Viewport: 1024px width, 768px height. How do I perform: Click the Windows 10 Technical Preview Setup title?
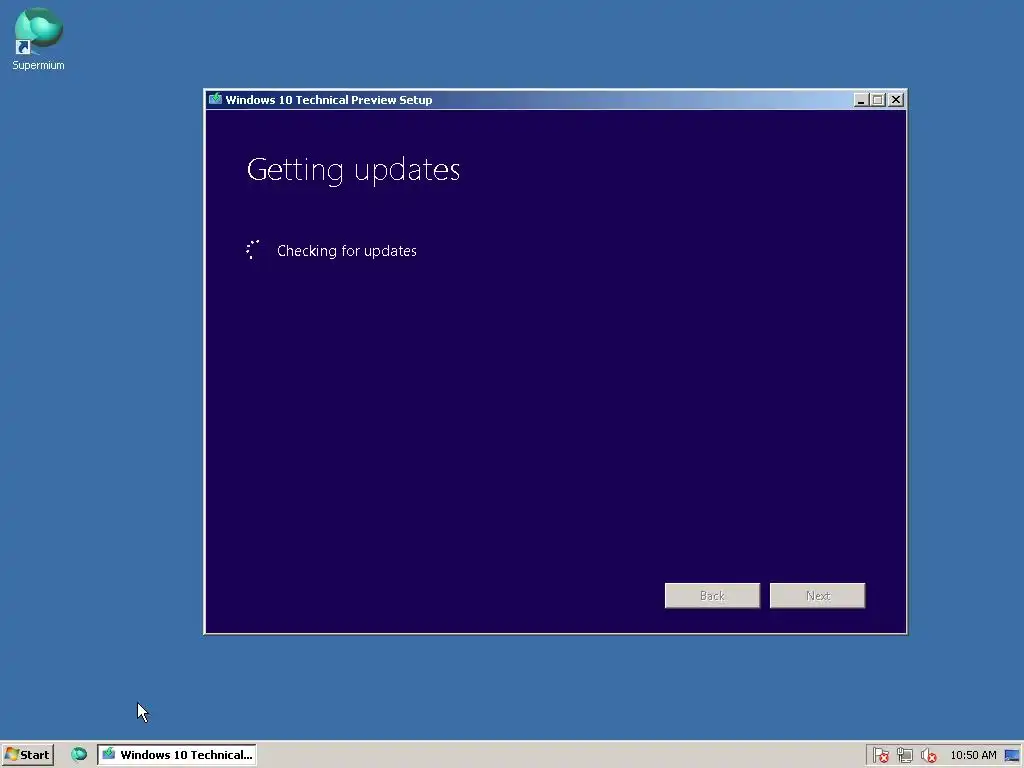(x=328, y=100)
